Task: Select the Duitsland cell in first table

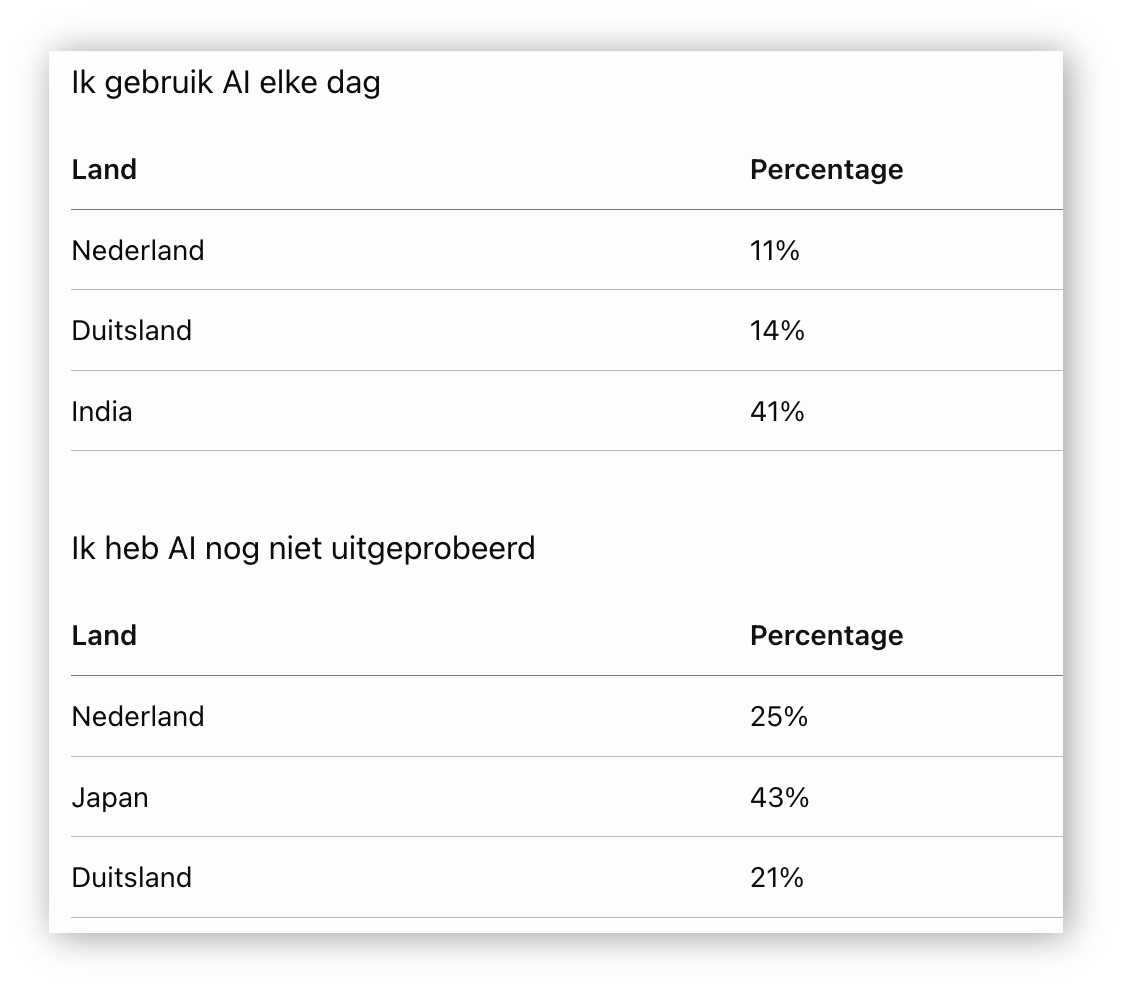Action: click(132, 330)
